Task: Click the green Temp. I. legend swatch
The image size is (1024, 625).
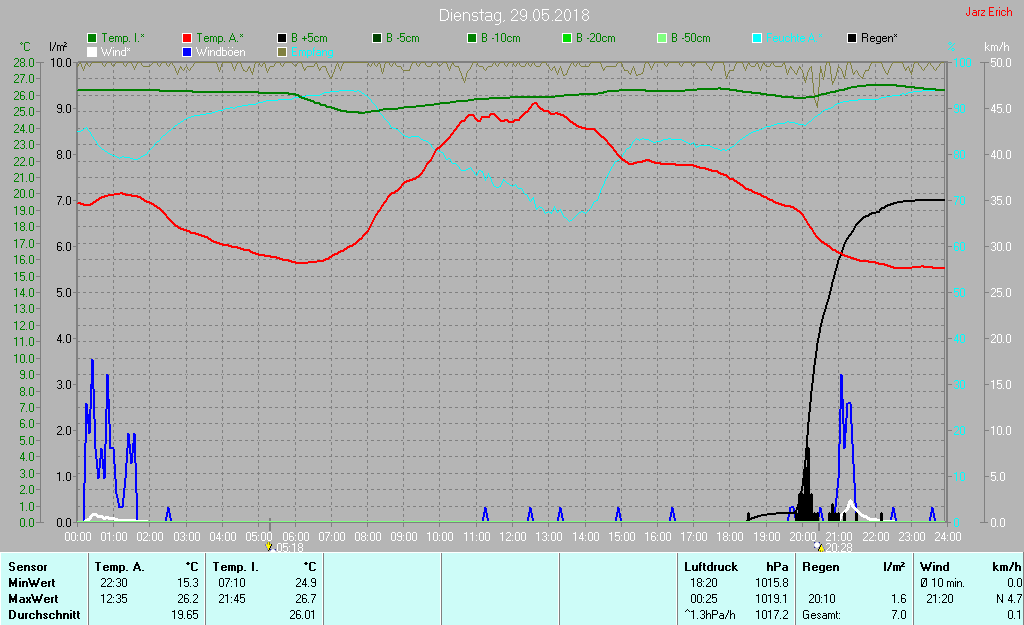Action: (93, 38)
